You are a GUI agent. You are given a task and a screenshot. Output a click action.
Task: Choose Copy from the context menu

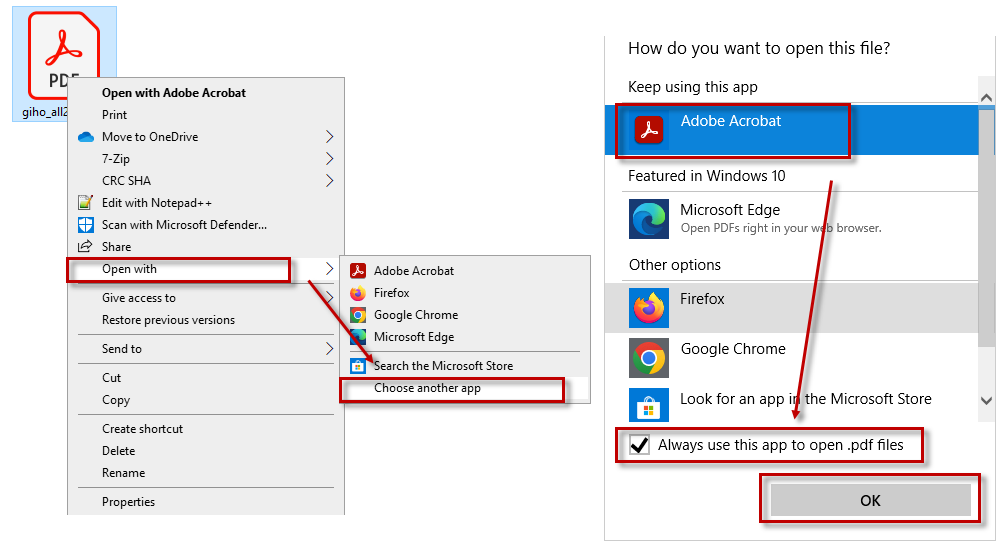pos(206,400)
